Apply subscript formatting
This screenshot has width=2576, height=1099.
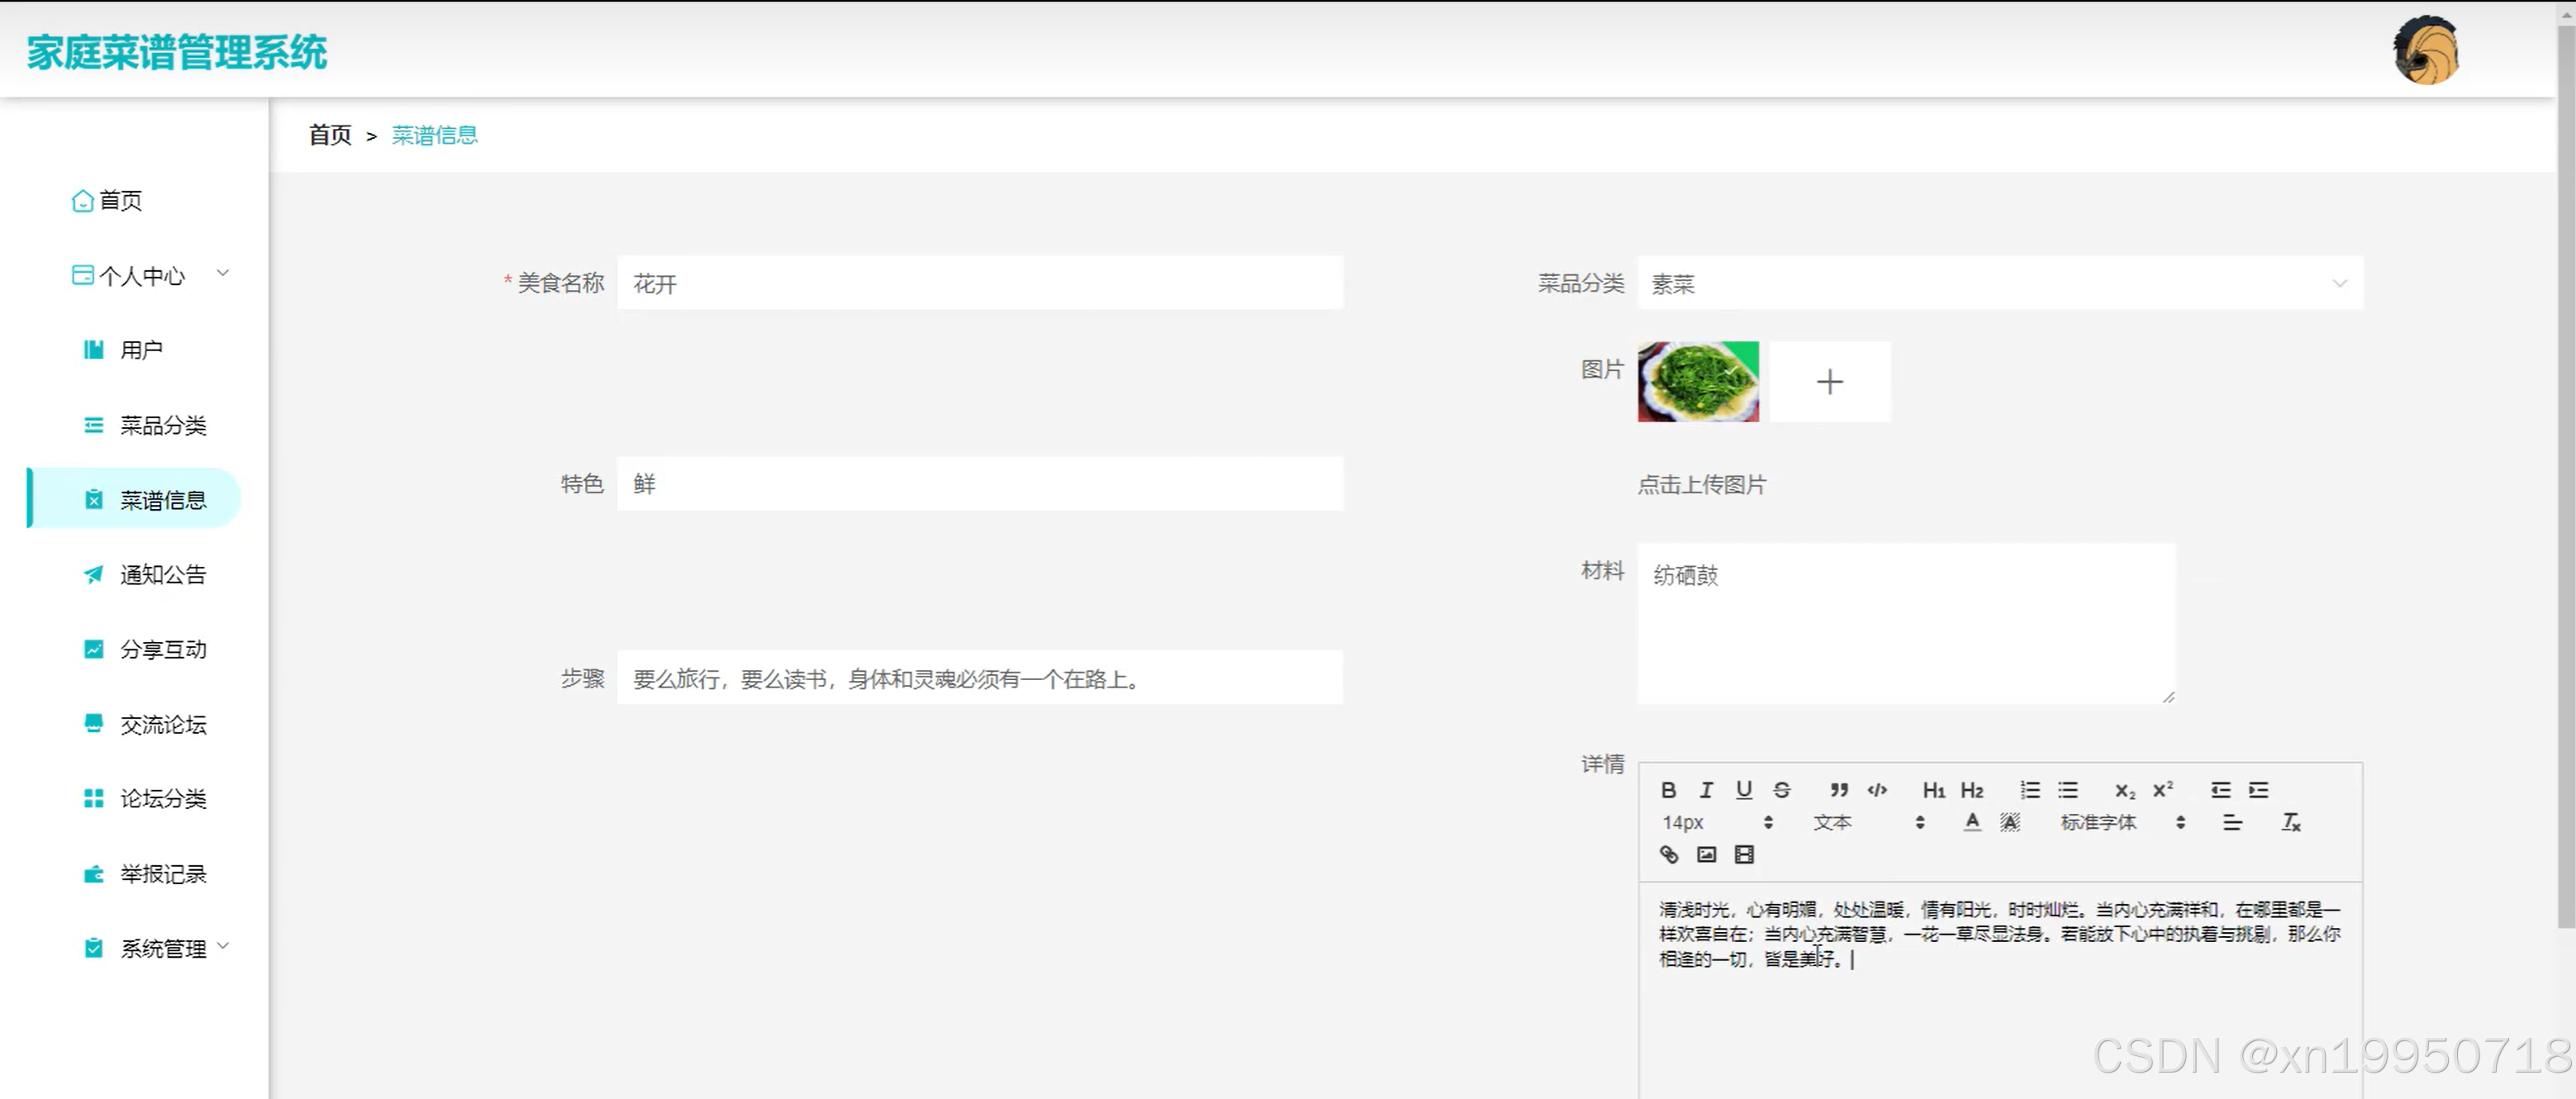(2125, 790)
